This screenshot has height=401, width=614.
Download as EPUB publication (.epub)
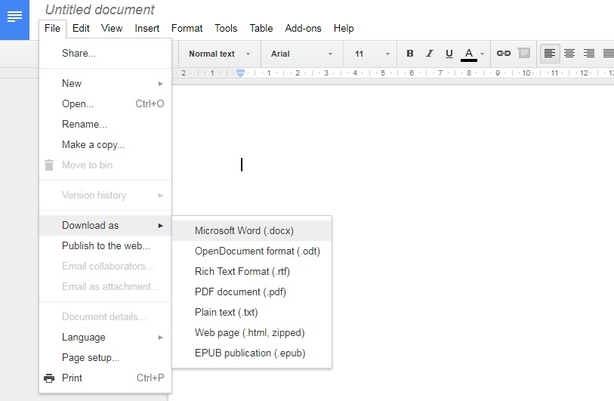tap(252, 353)
